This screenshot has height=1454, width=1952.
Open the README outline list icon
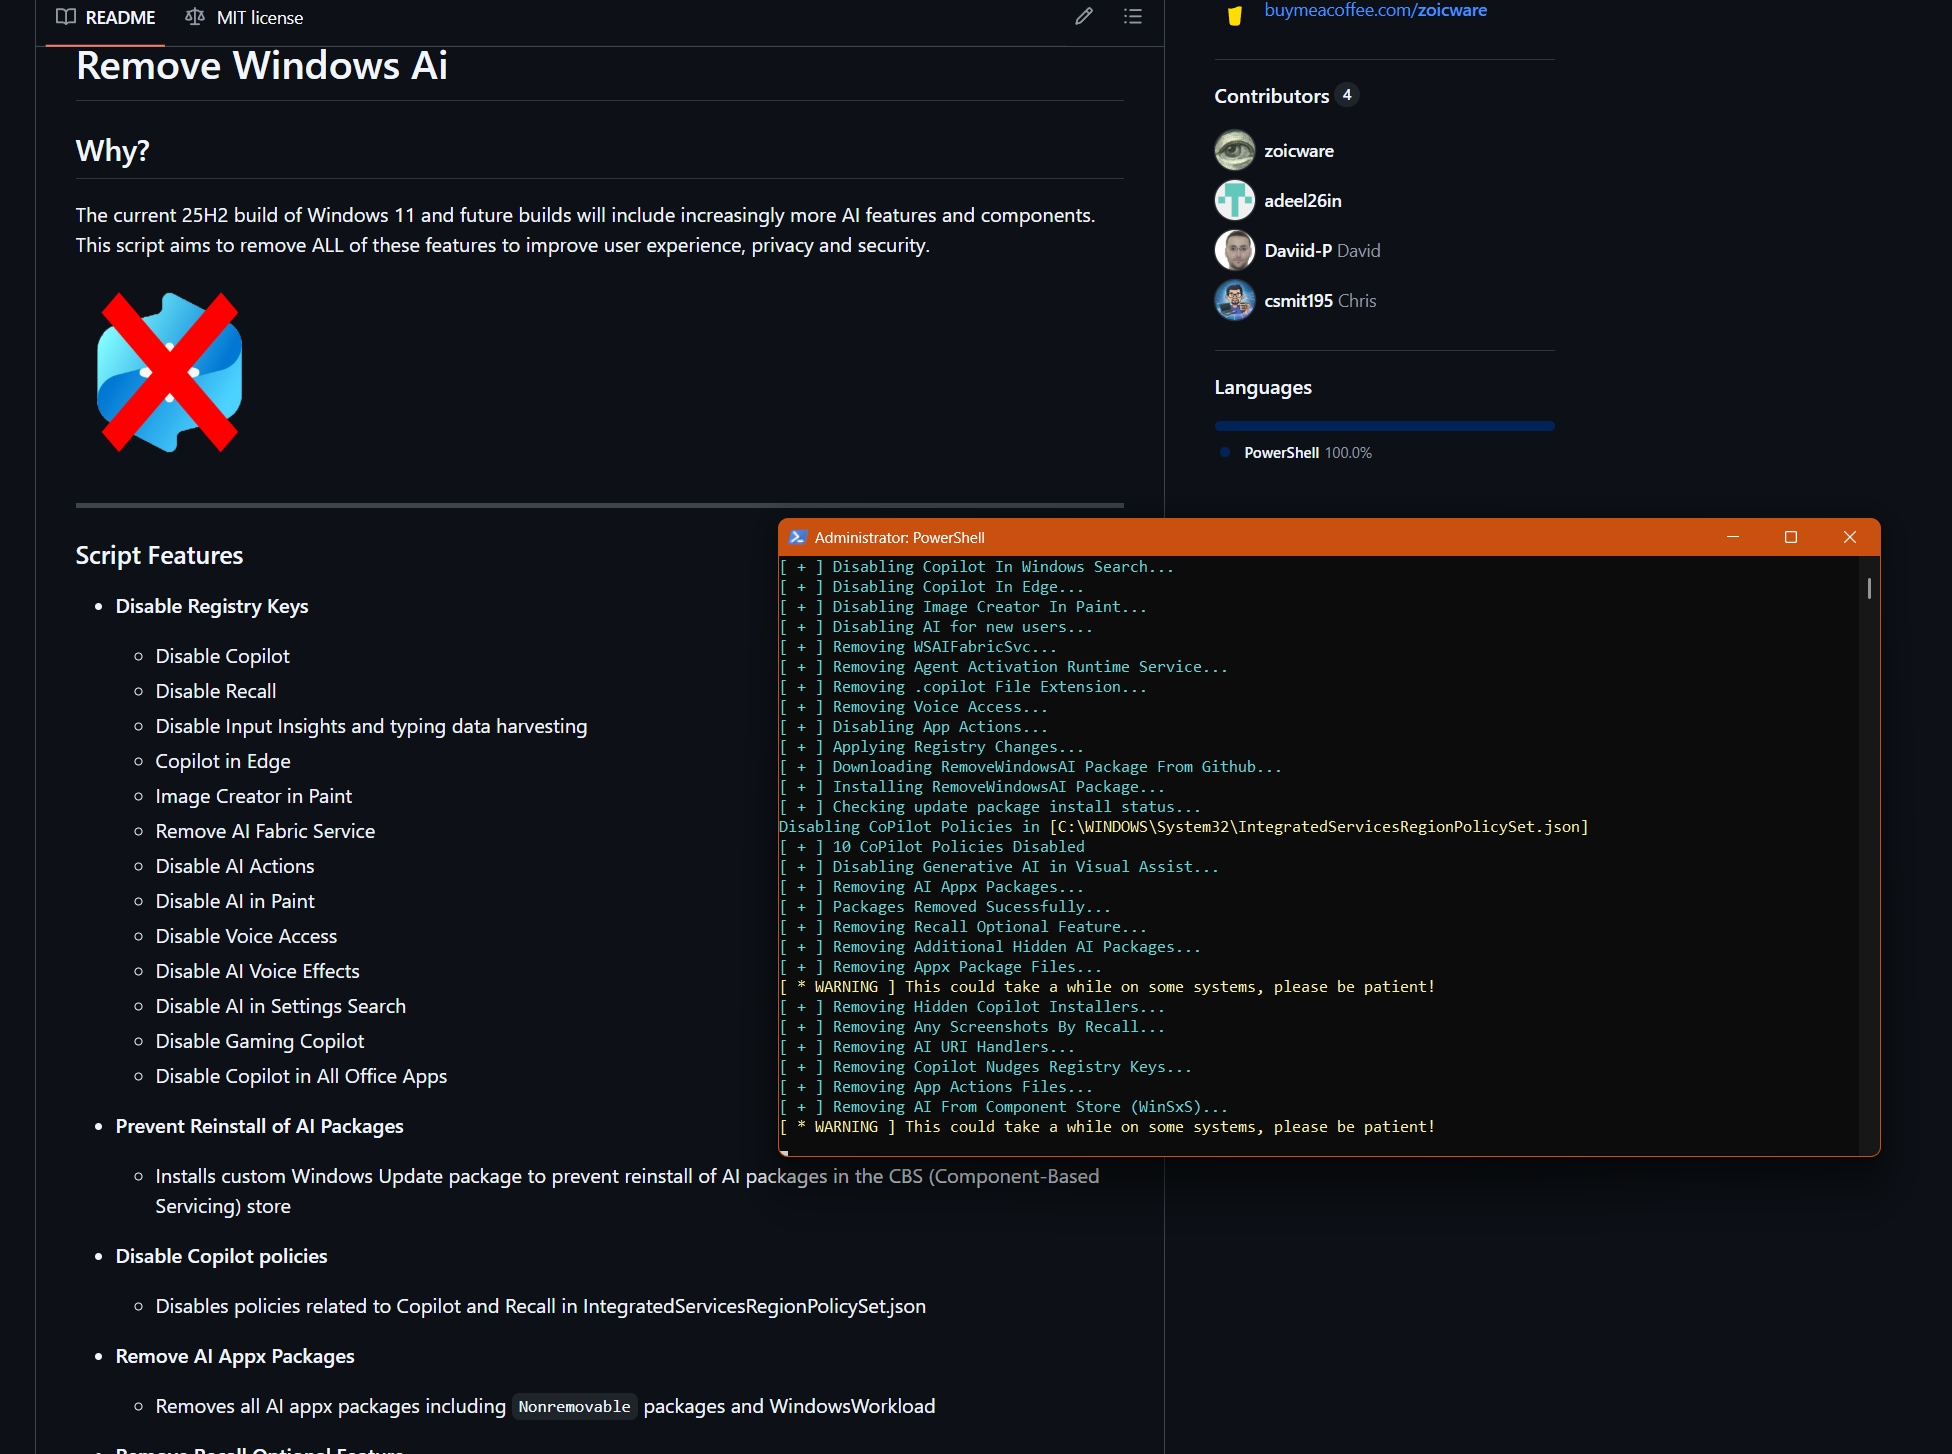coord(1132,17)
